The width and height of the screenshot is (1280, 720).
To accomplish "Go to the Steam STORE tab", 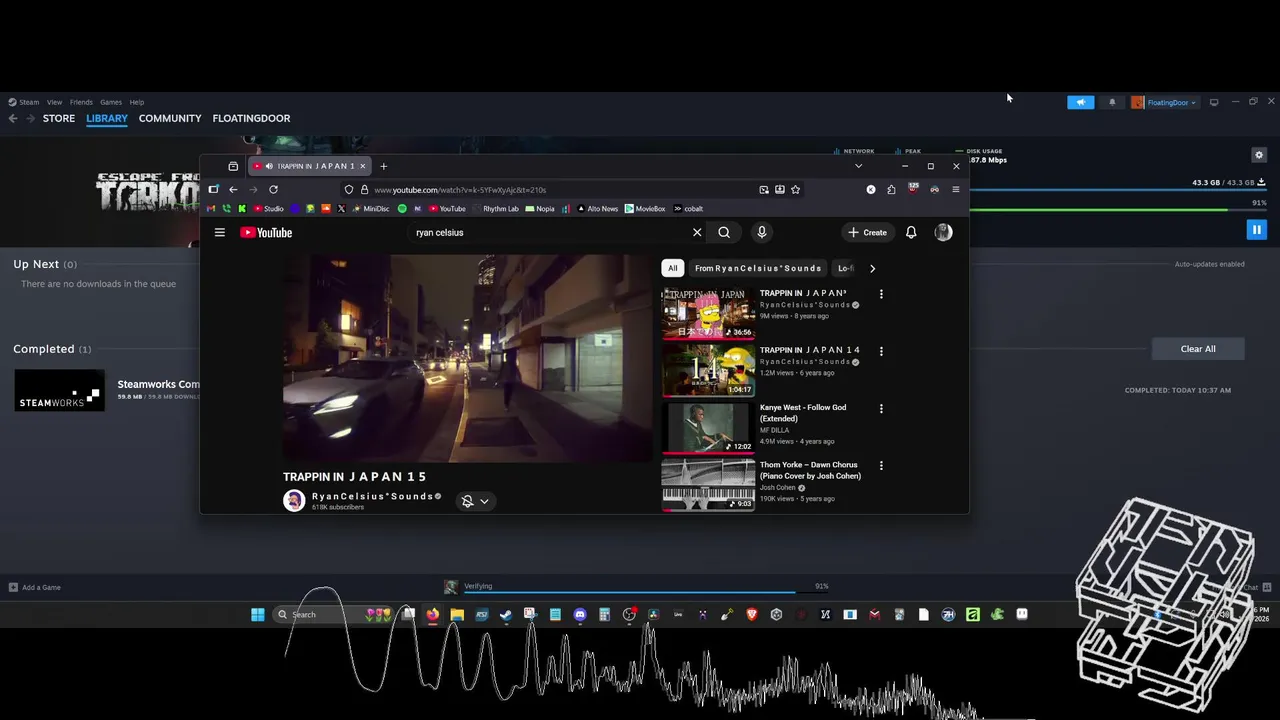I will (59, 118).
